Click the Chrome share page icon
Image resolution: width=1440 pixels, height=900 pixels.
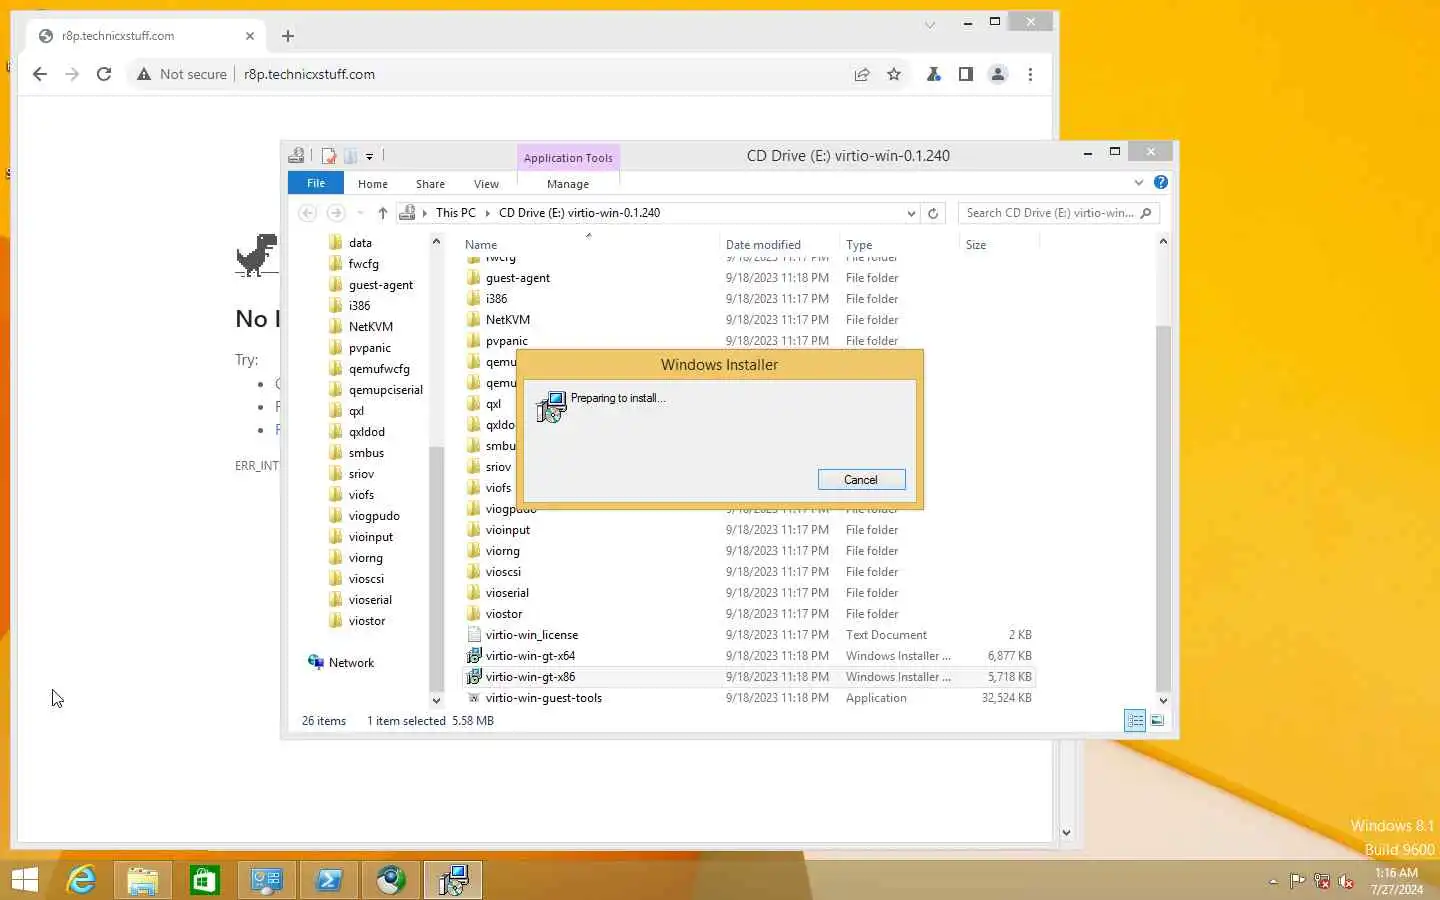click(x=862, y=74)
